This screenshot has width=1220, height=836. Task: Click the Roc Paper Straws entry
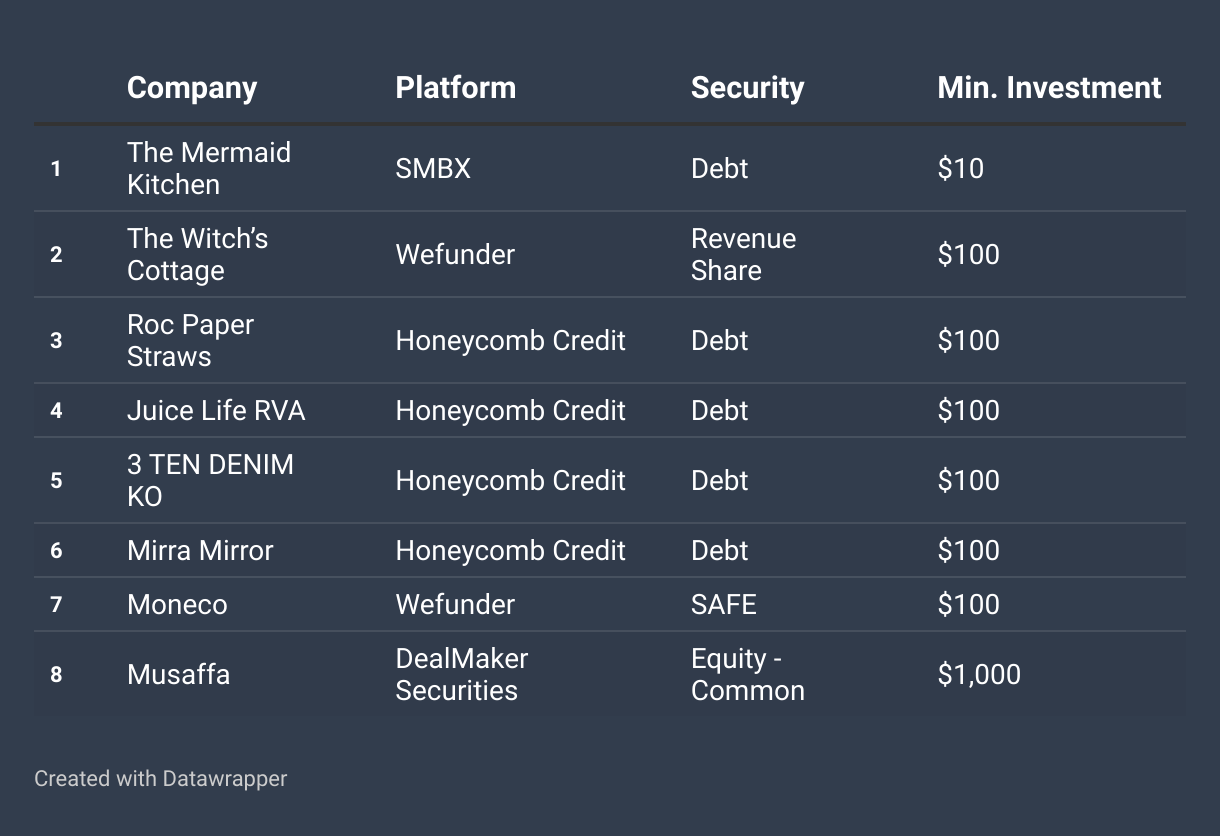[x=191, y=340]
